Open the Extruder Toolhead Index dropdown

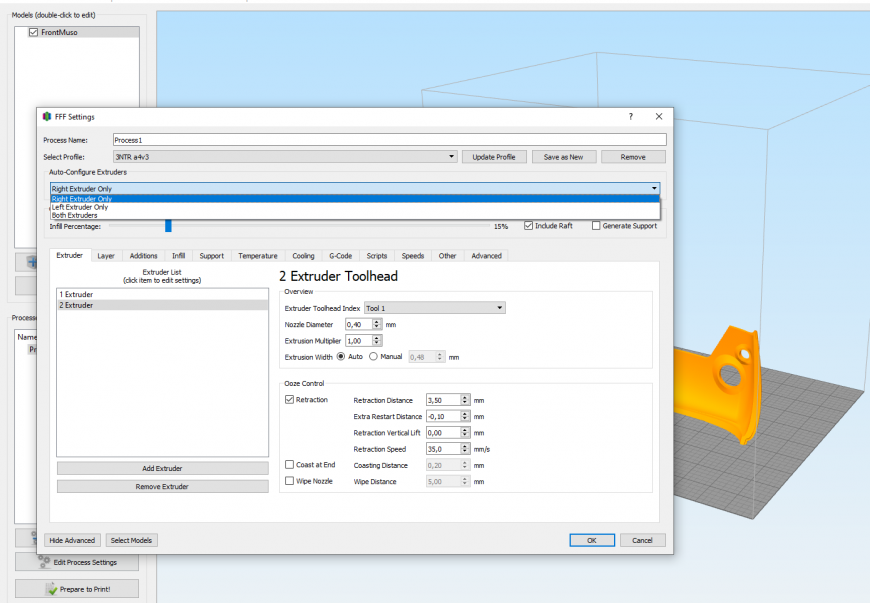tap(499, 307)
